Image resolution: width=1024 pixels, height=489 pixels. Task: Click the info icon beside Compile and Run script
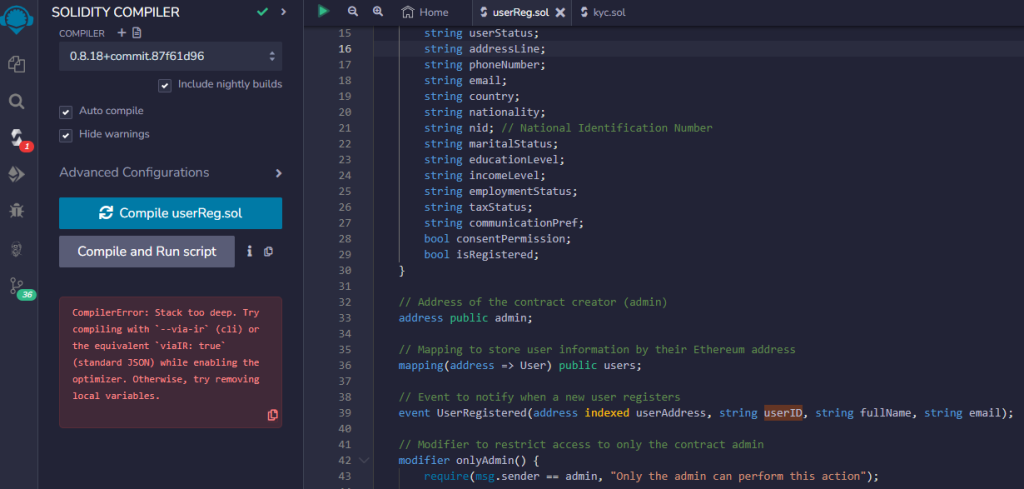tap(249, 251)
